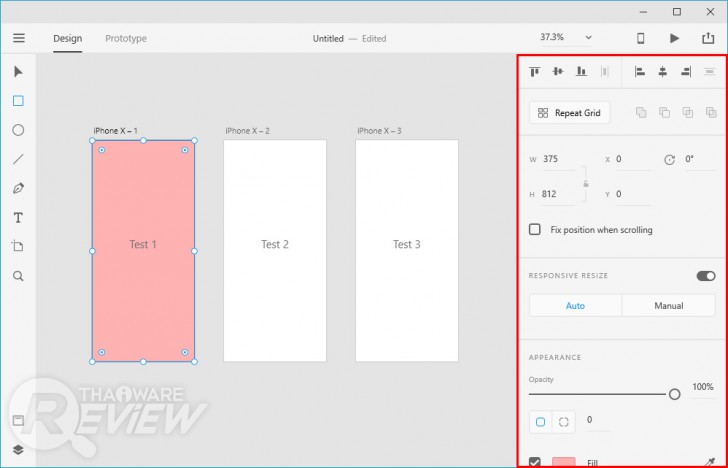Select the iPhone X – 2 artboard label
Viewport: 728px width, 468px height.
click(247, 131)
